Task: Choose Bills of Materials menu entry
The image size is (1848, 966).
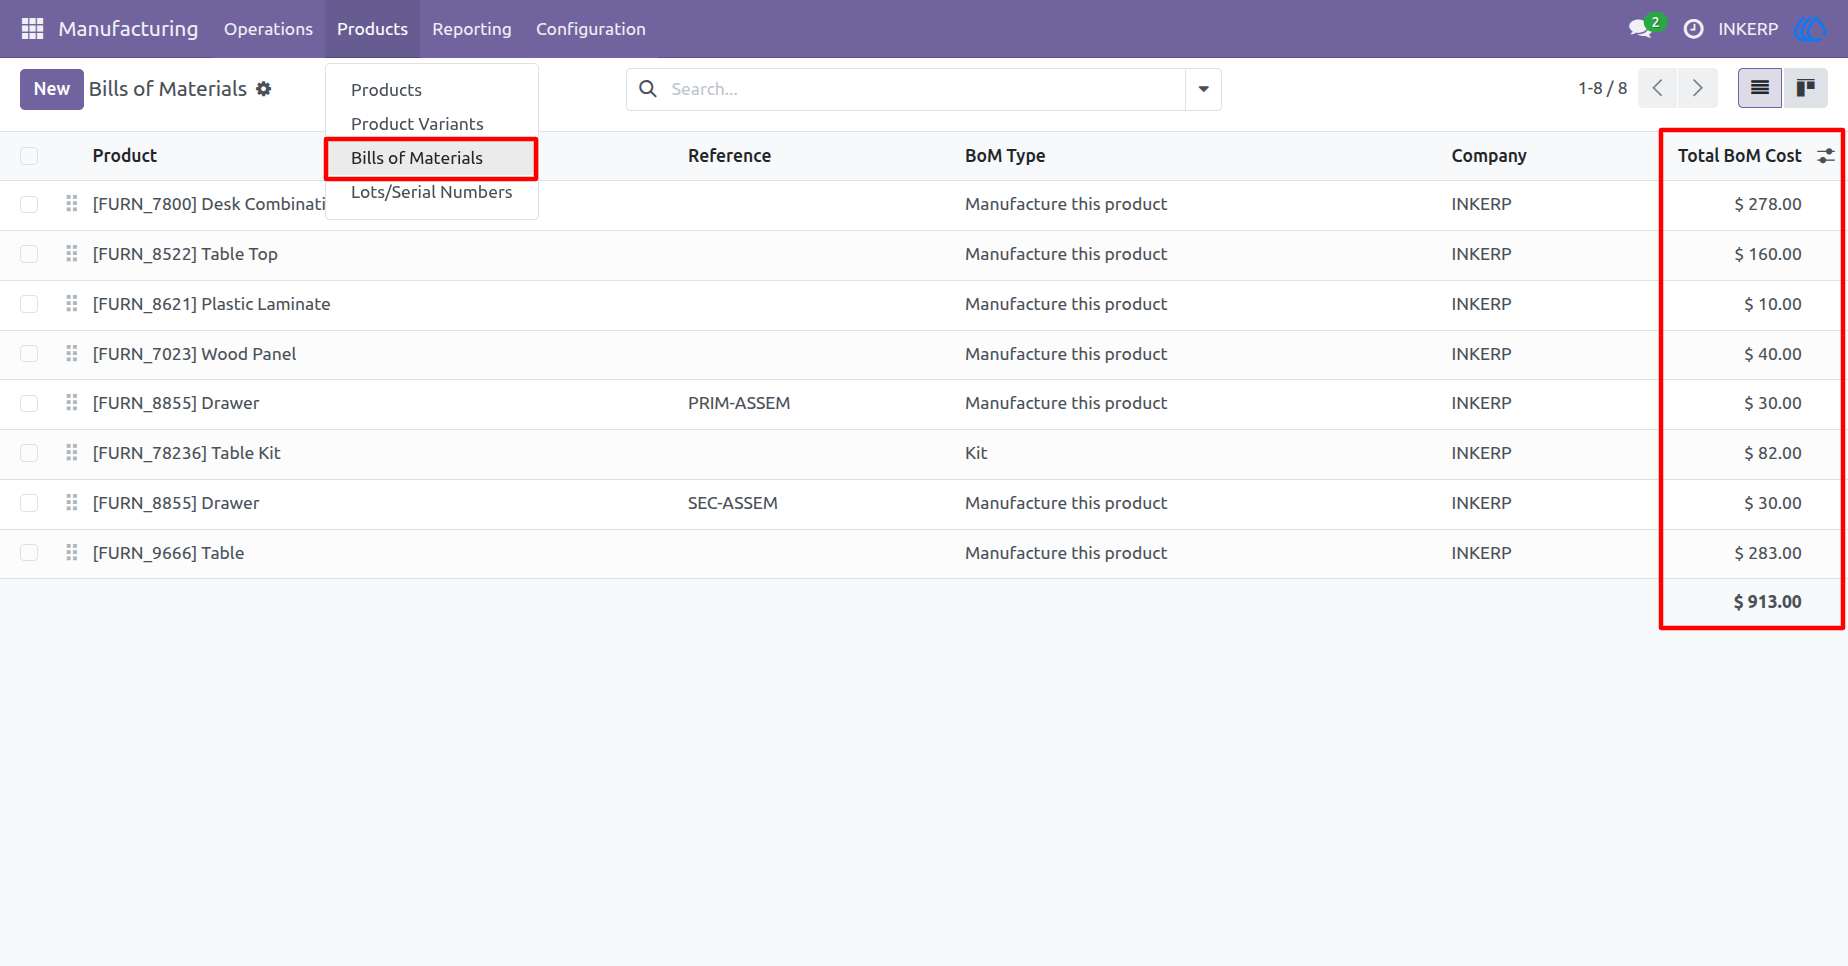Action: (432, 158)
